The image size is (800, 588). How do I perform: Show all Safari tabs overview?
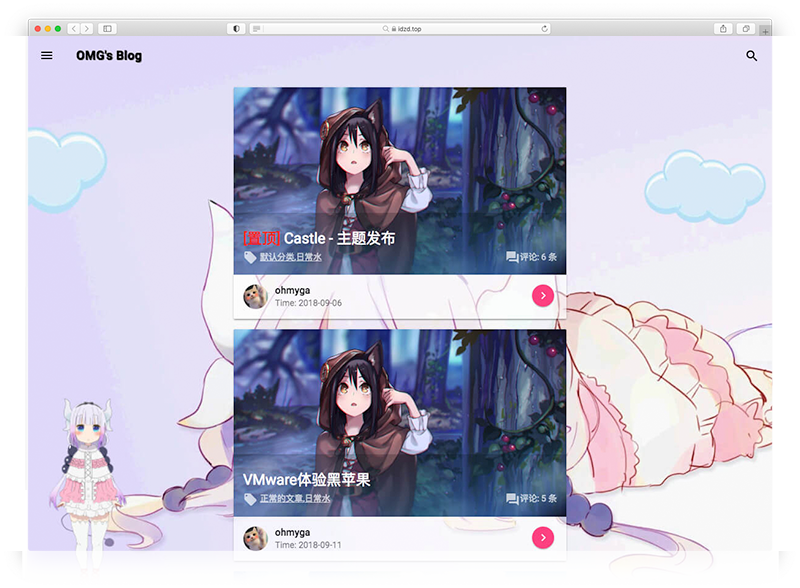pos(746,29)
